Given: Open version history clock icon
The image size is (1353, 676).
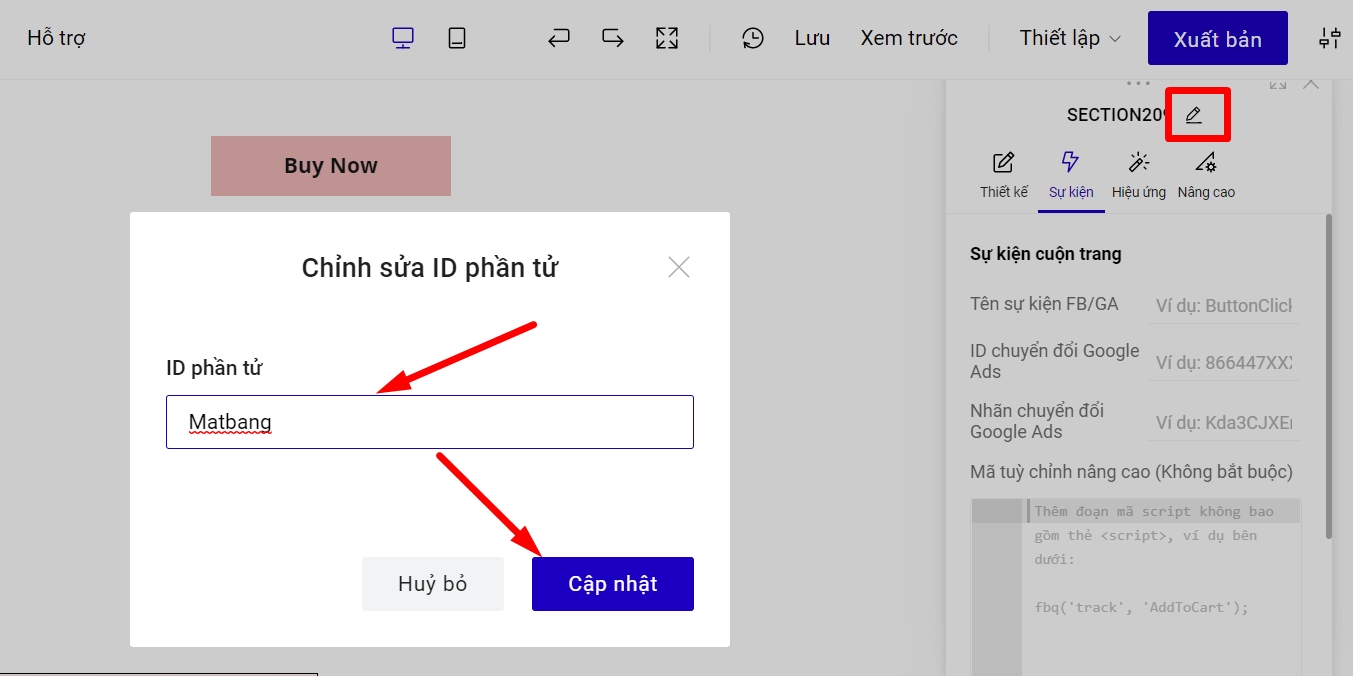Looking at the screenshot, I should (753, 38).
